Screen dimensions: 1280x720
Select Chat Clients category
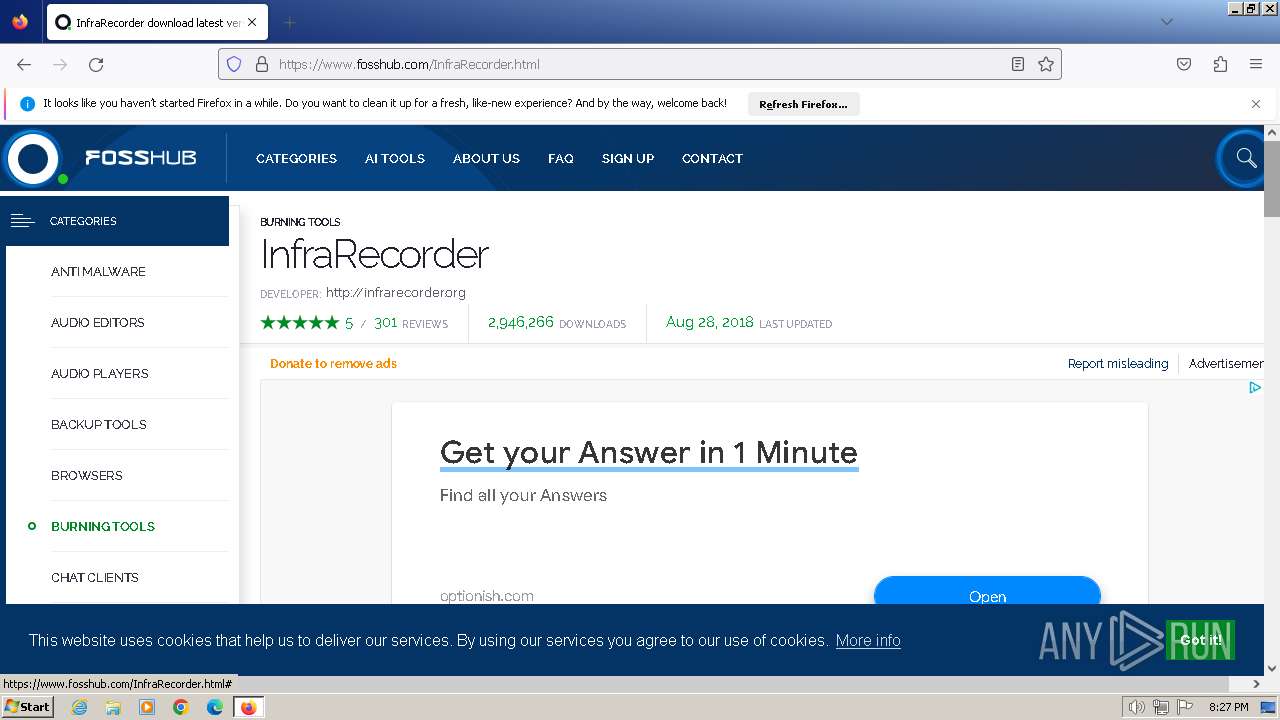pos(94,577)
